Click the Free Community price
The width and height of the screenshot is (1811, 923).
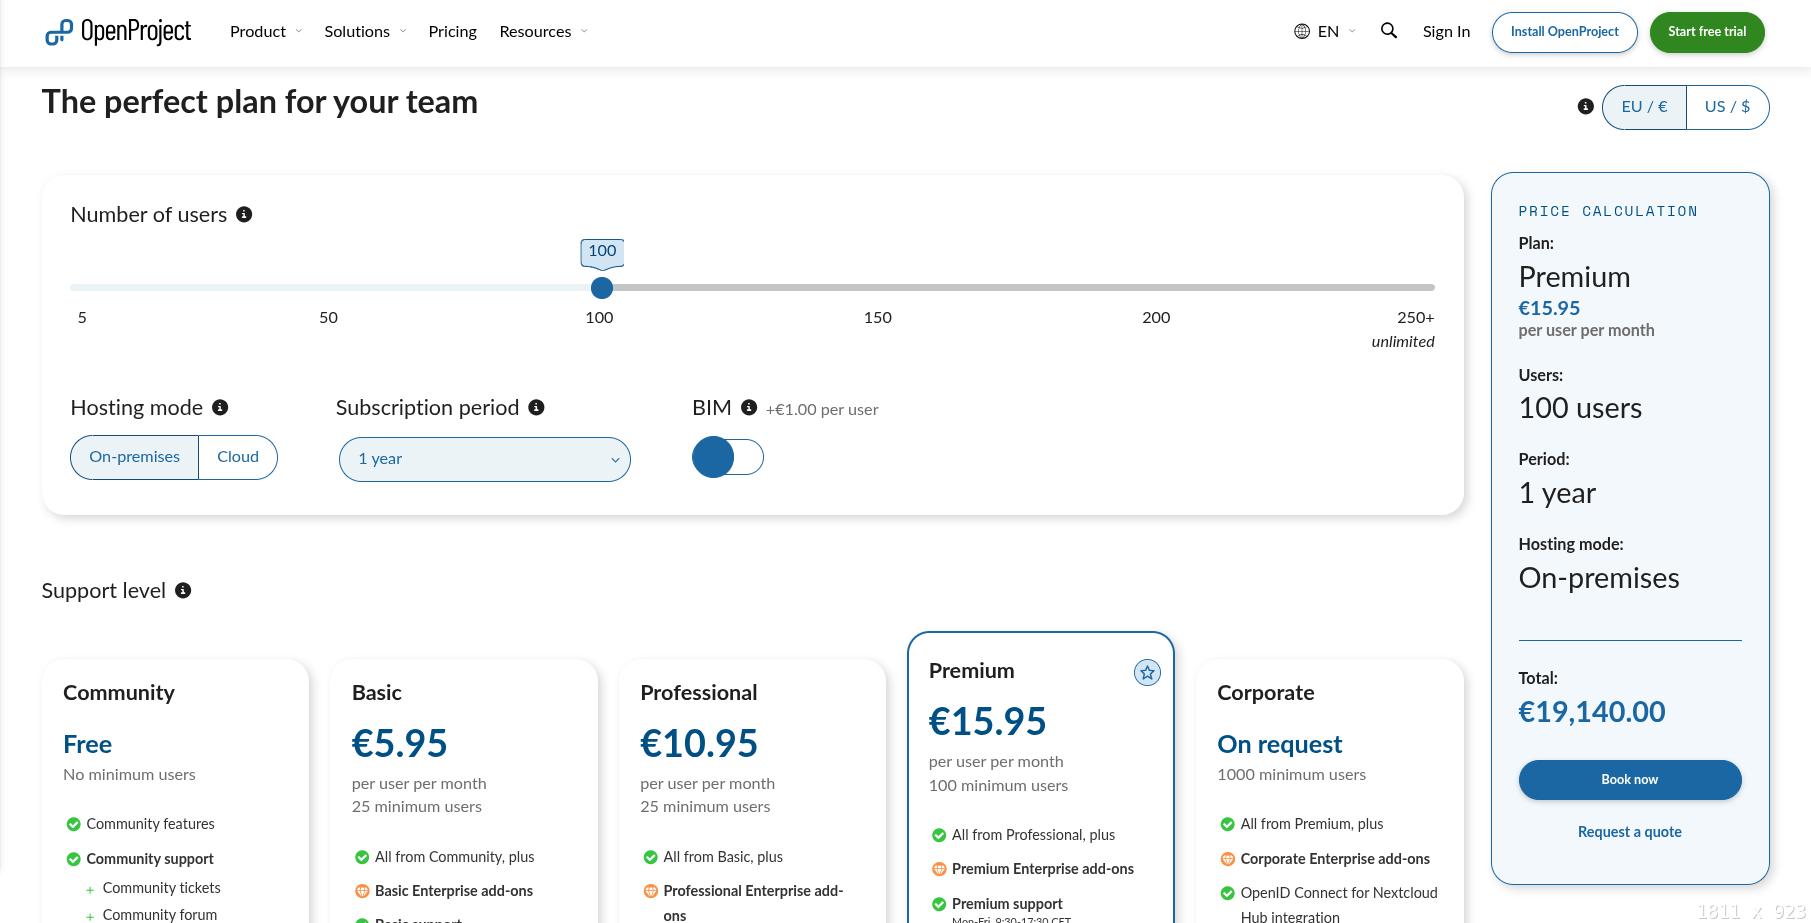coord(87,745)
